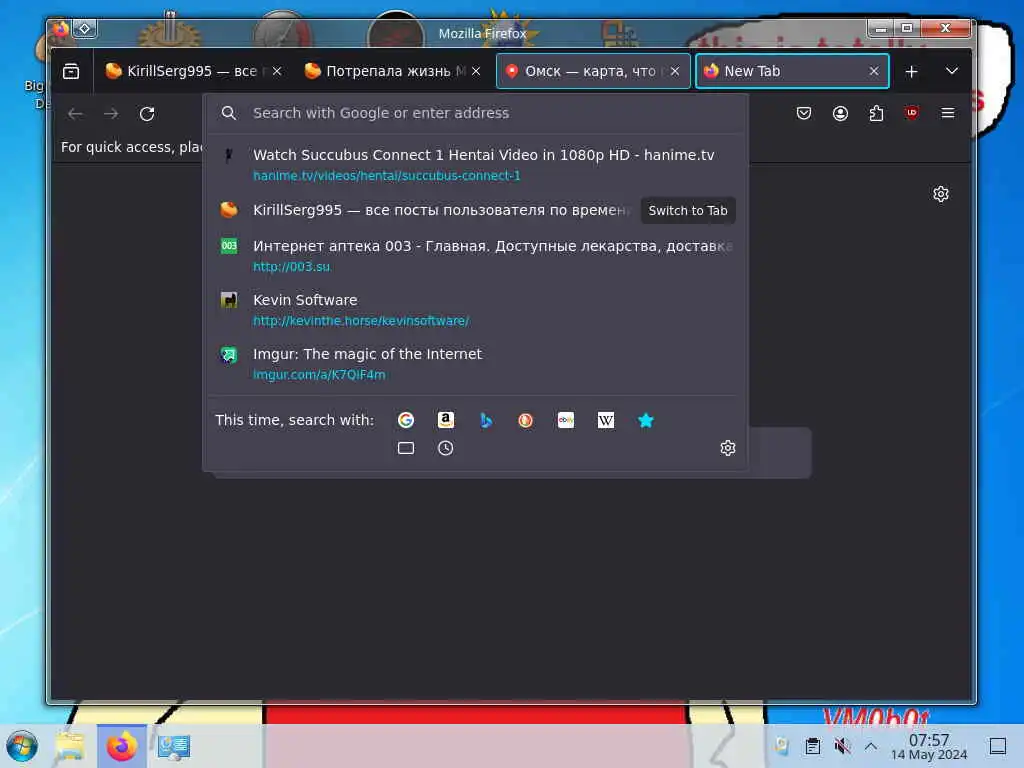Open Интернет аптека 003 suggestion
Screen dimensions: 1024x768
point(475,255)
